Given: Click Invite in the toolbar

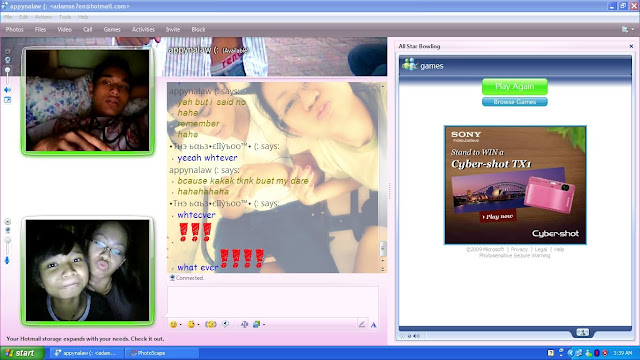Looking at the screenshot, I should pyautogui.click(x=173, y=29).
